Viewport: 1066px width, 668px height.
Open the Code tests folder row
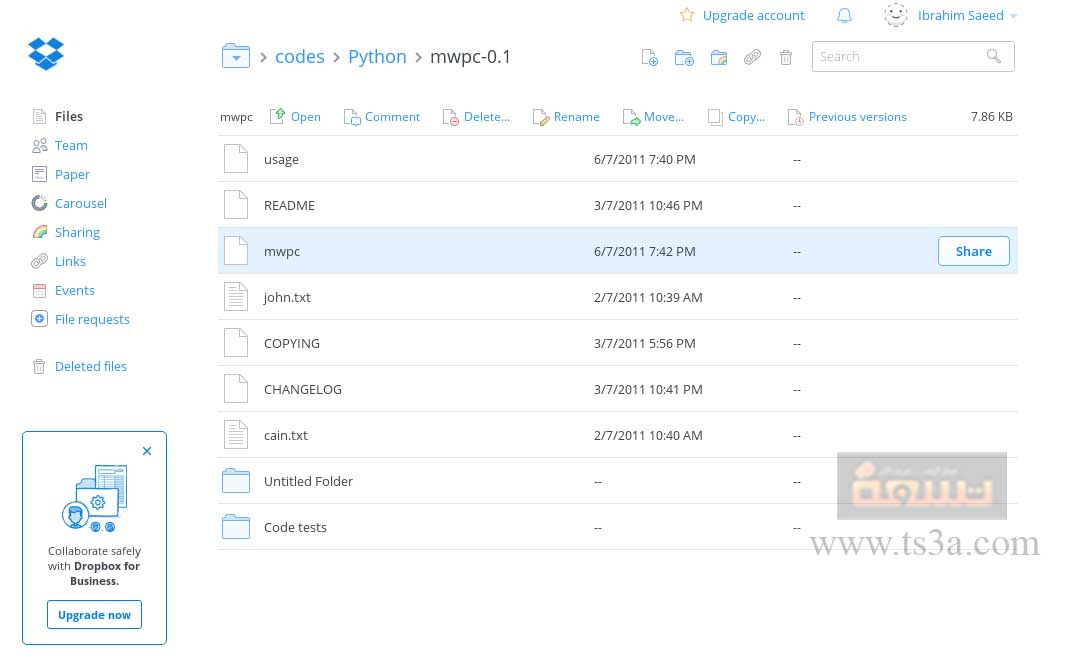coord(617,527)
